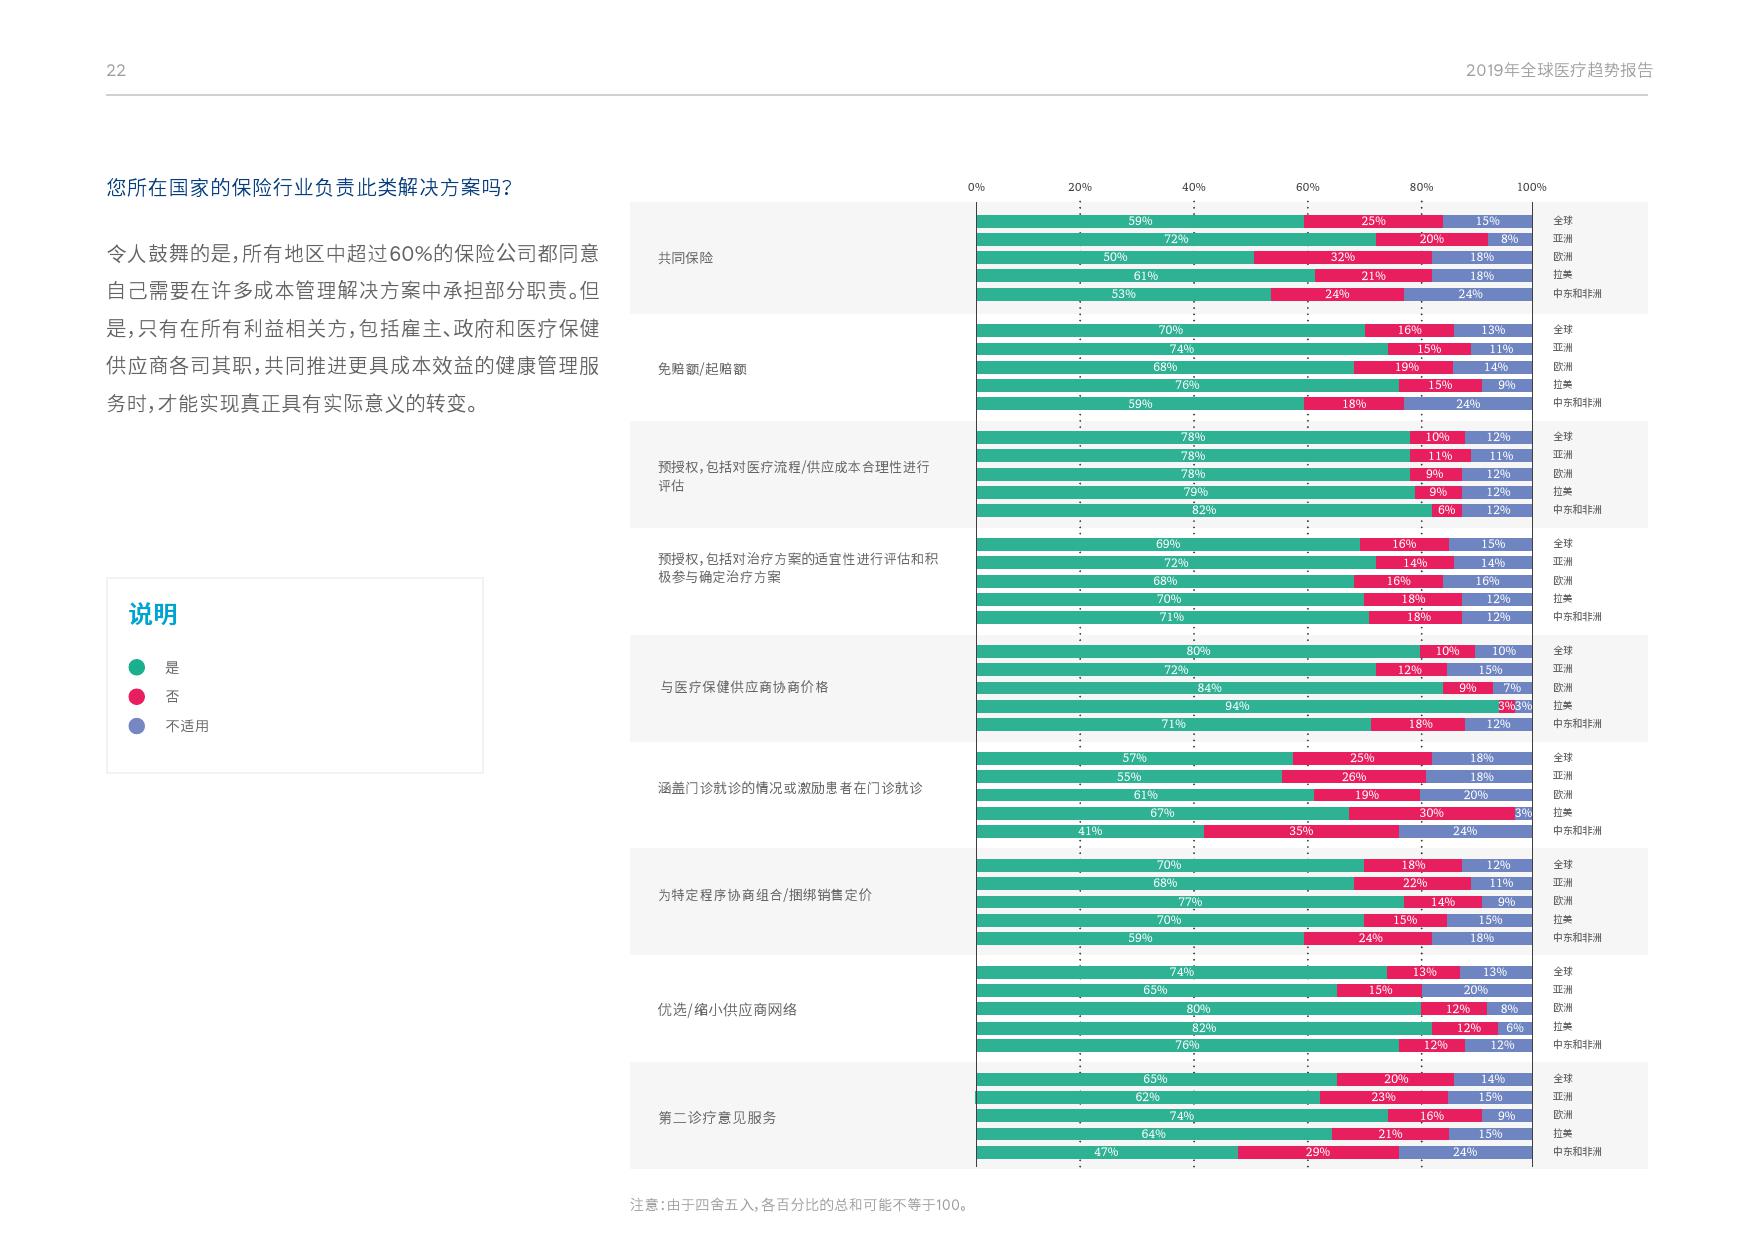Click the 第二诊疗意见服务 category label
The image size is (1754, 1240).
717,1118
